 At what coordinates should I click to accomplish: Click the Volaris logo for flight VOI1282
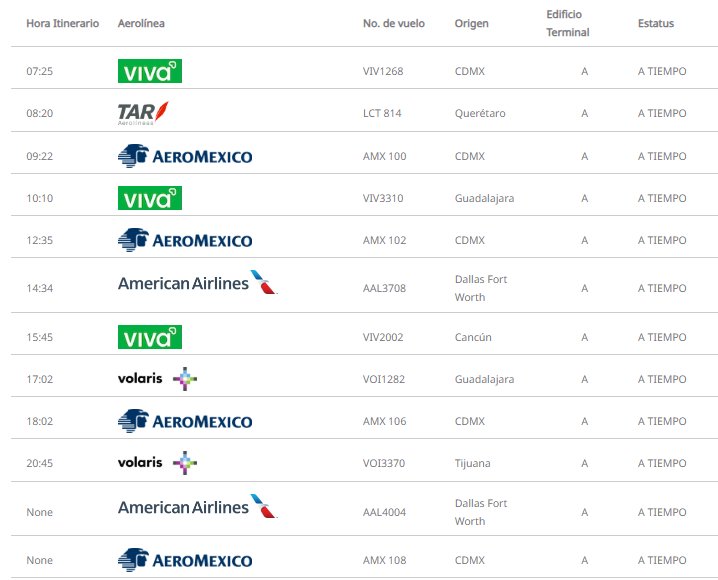[x=158, y=379]
